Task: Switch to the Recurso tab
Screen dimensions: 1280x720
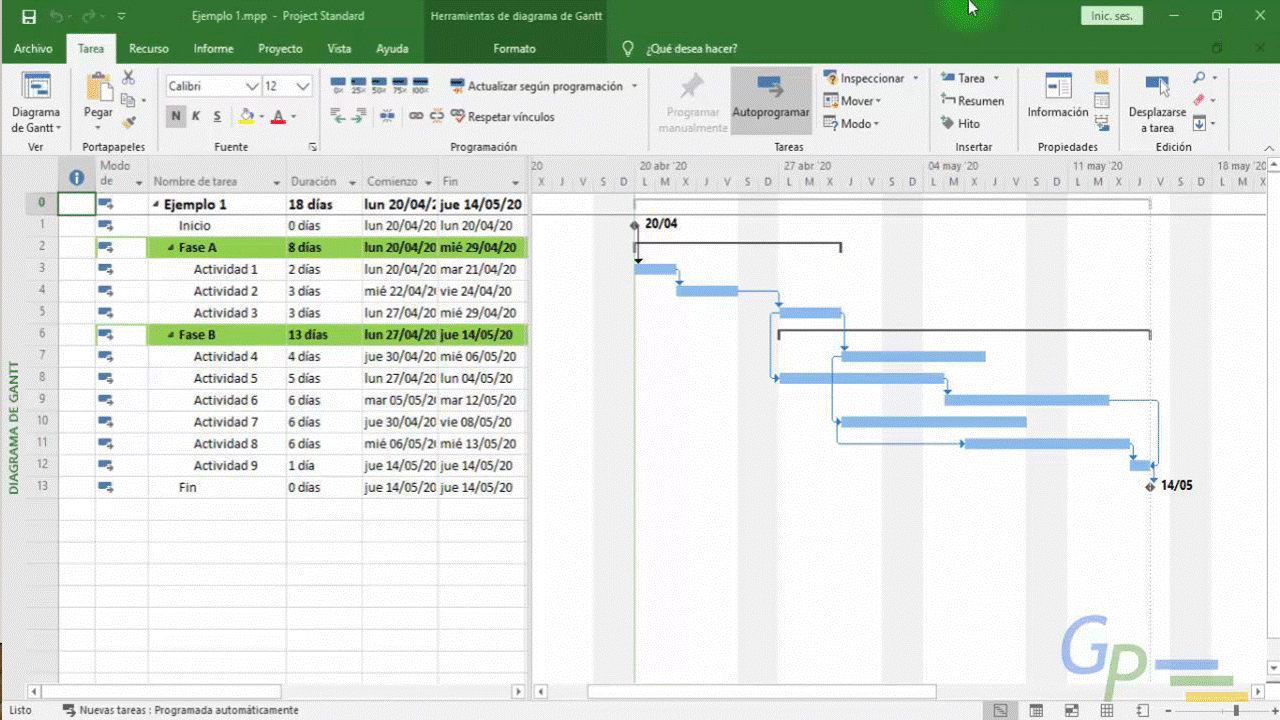Action: 148,49
